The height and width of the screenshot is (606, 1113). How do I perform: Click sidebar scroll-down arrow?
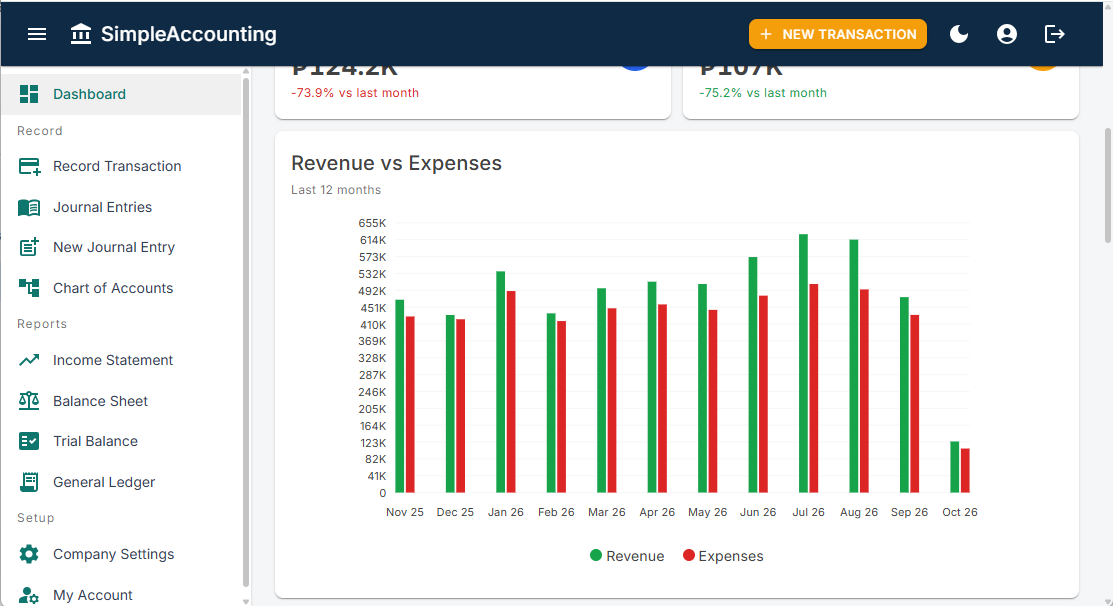pos(246,601)
